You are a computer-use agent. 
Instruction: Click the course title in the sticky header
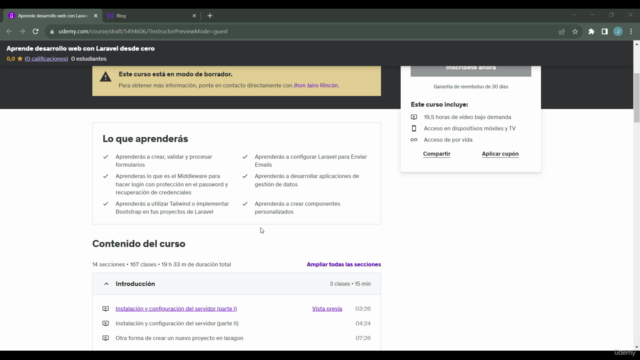click(x=80, y=49)
